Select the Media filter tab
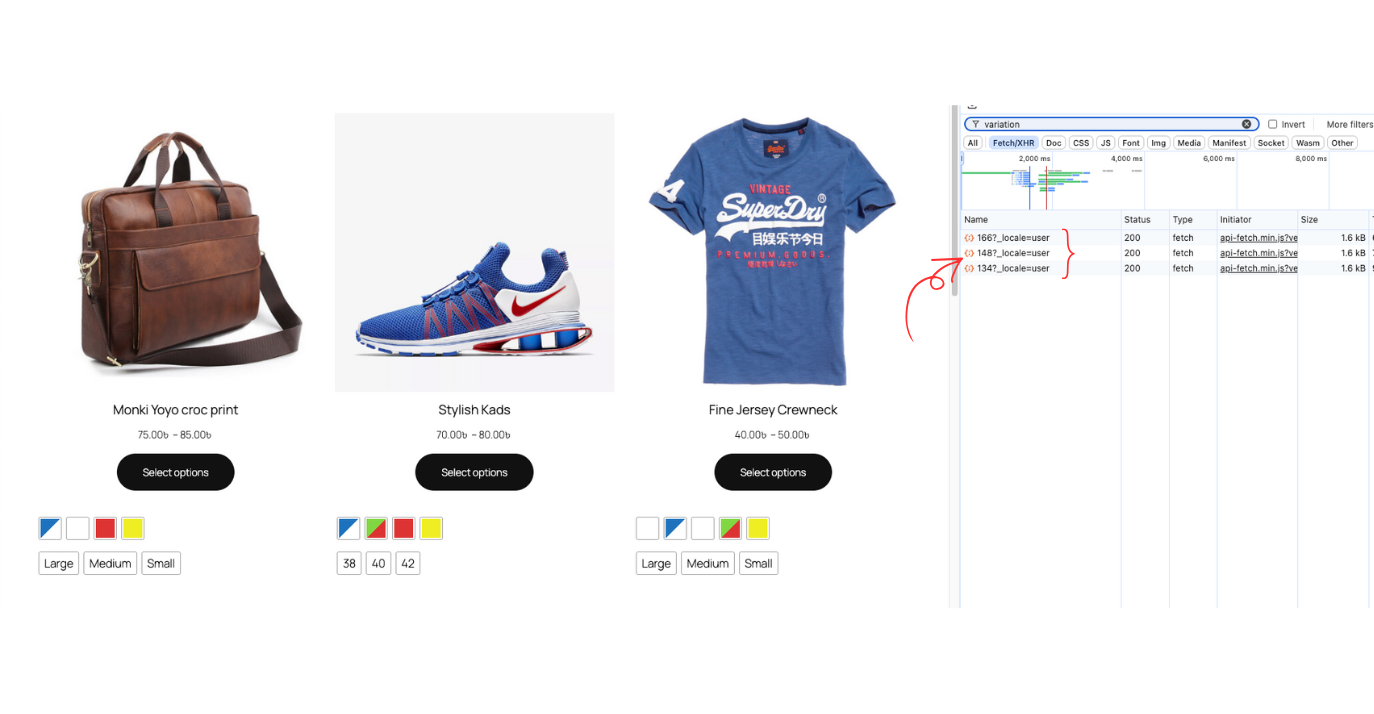This screenshot has height=714, width=1374. tap(1188, 142)
